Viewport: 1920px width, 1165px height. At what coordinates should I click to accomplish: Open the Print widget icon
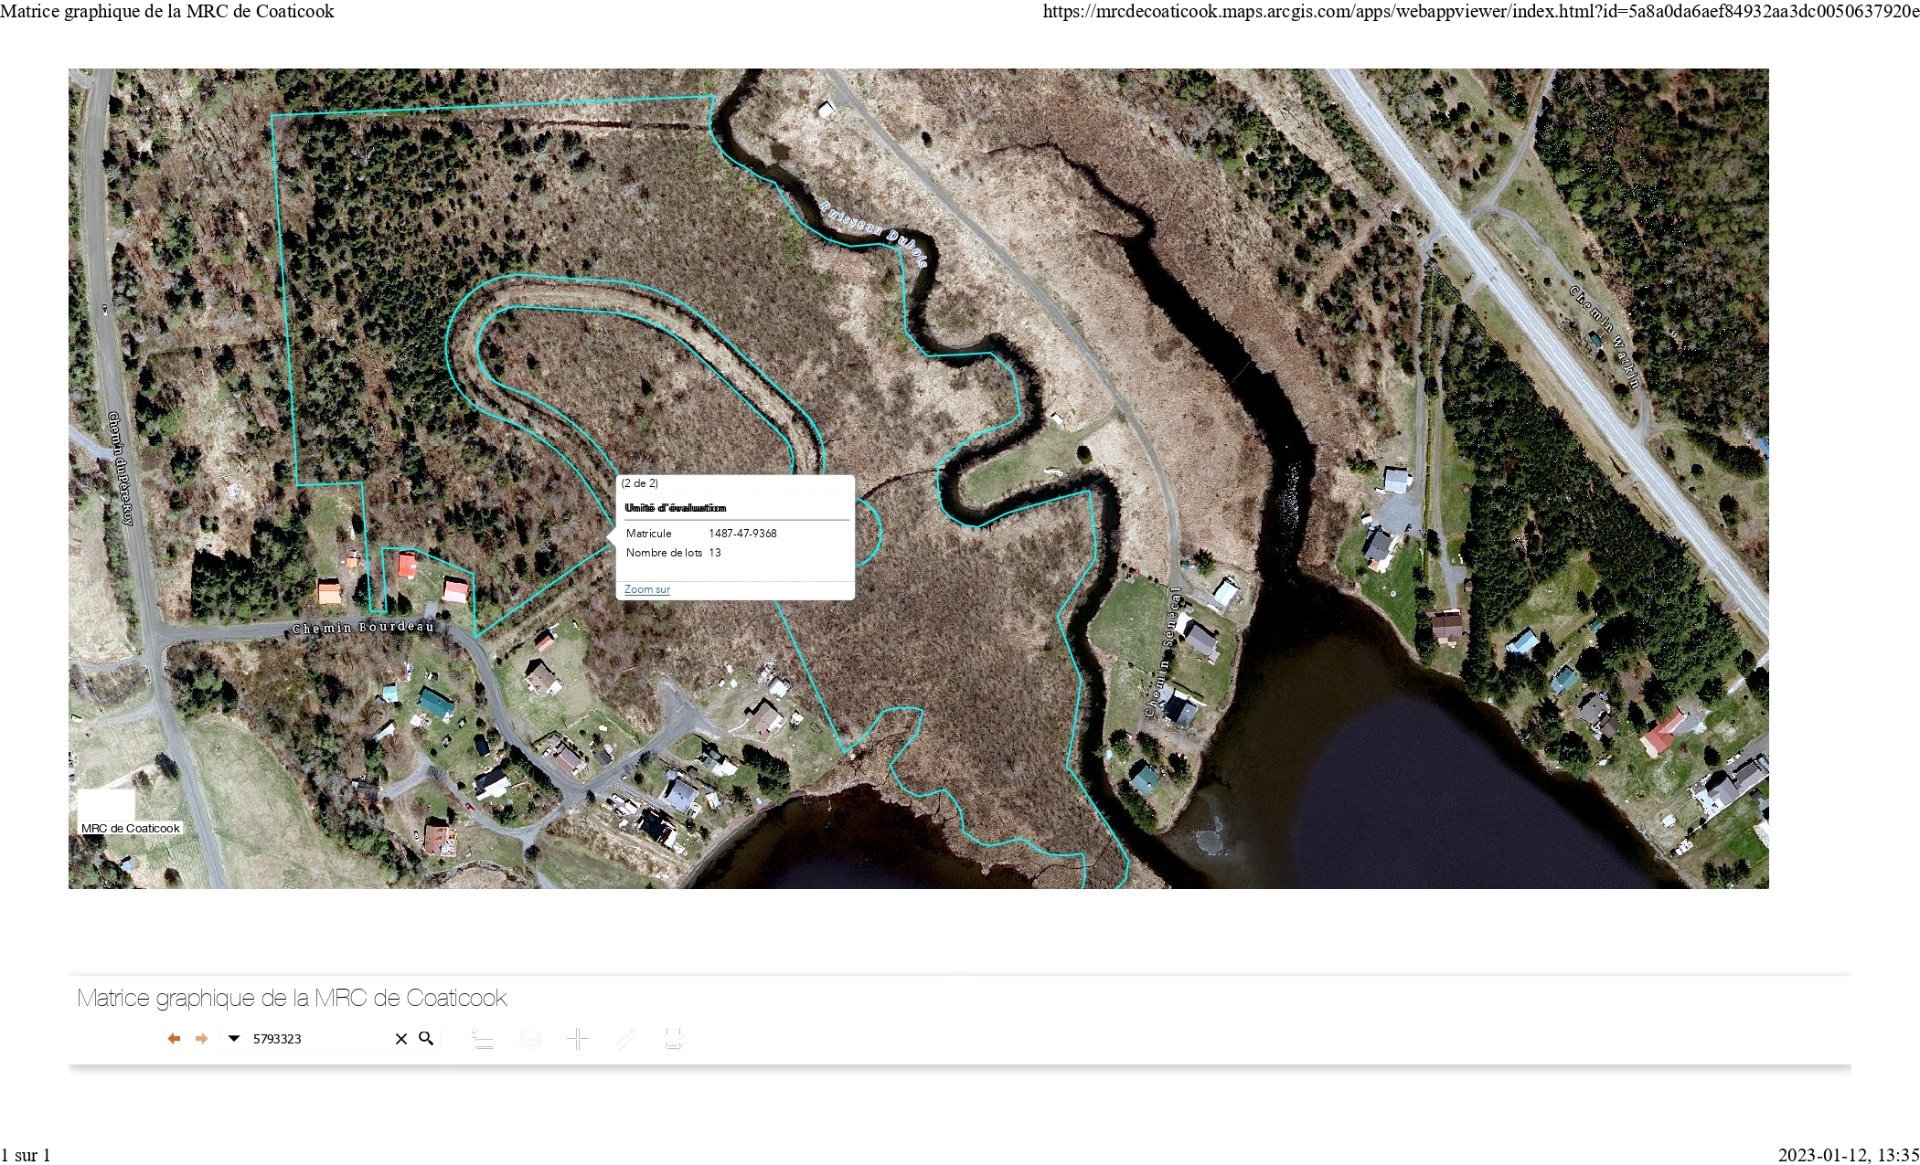673,1039
